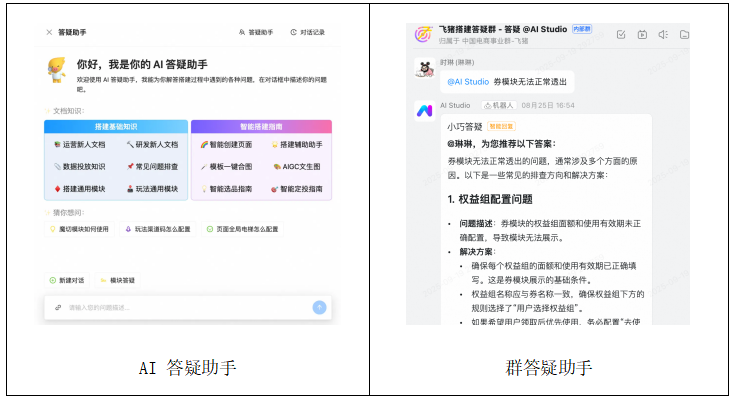
Task: Open 搭建辅助助手
Action: [x=297, y=145]
